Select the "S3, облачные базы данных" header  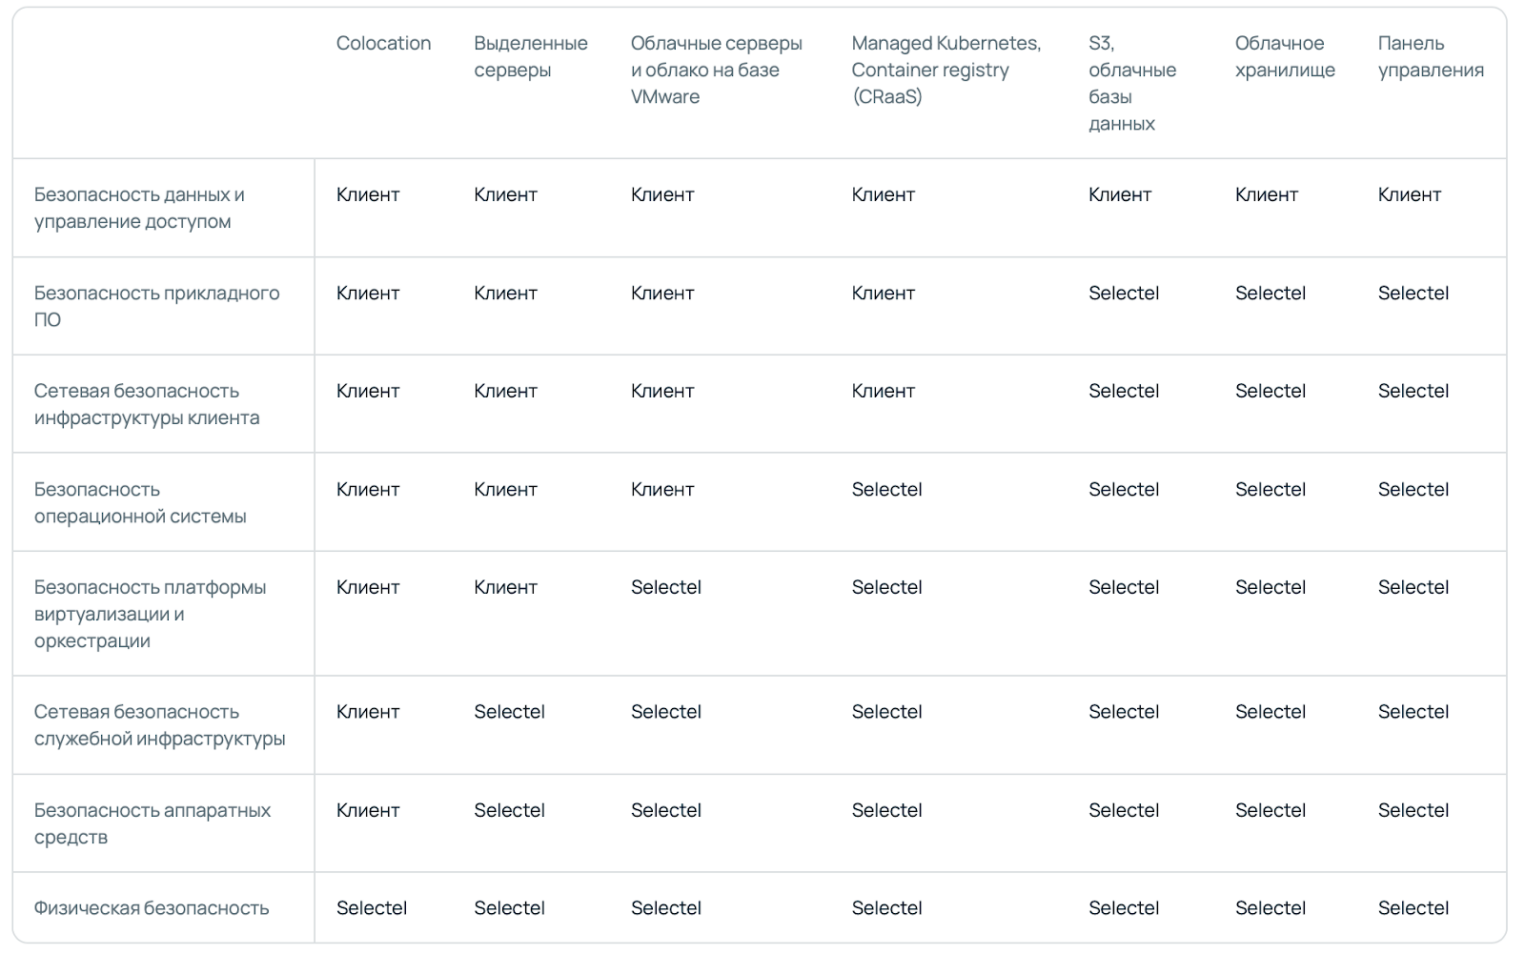coord(1131,83)
